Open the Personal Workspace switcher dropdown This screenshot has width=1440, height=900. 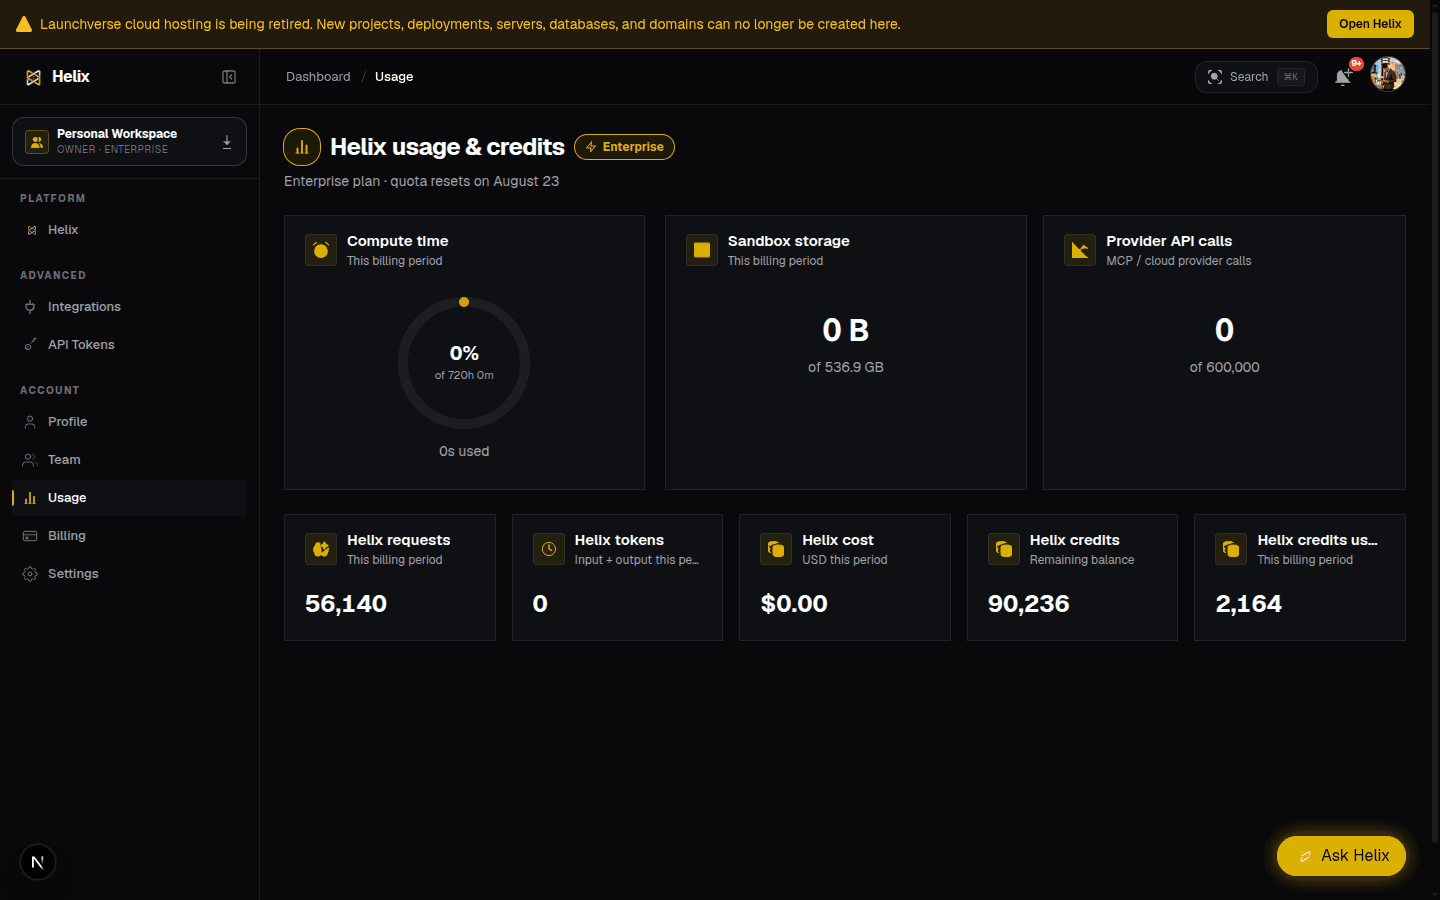(129, 141)
